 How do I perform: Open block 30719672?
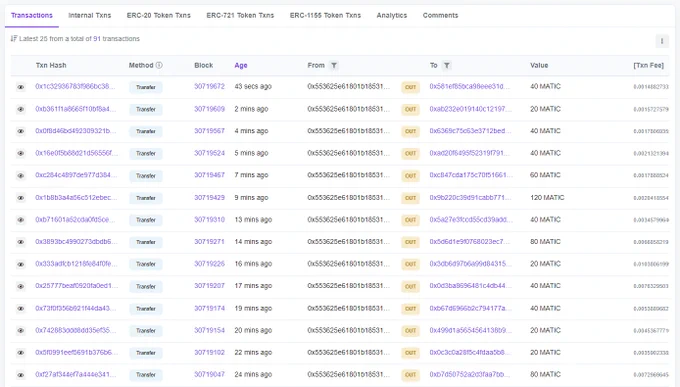(x=209, y=86)
